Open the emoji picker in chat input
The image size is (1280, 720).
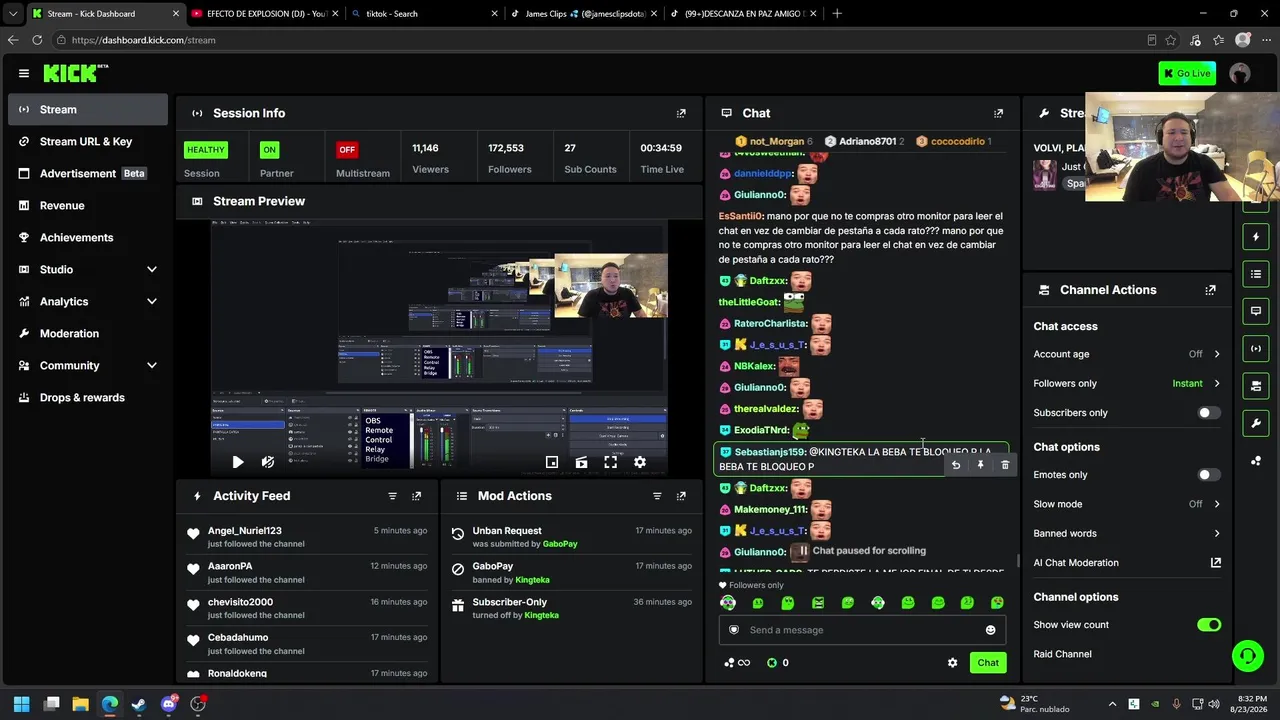pyautogui.click(x=991, y=630)
